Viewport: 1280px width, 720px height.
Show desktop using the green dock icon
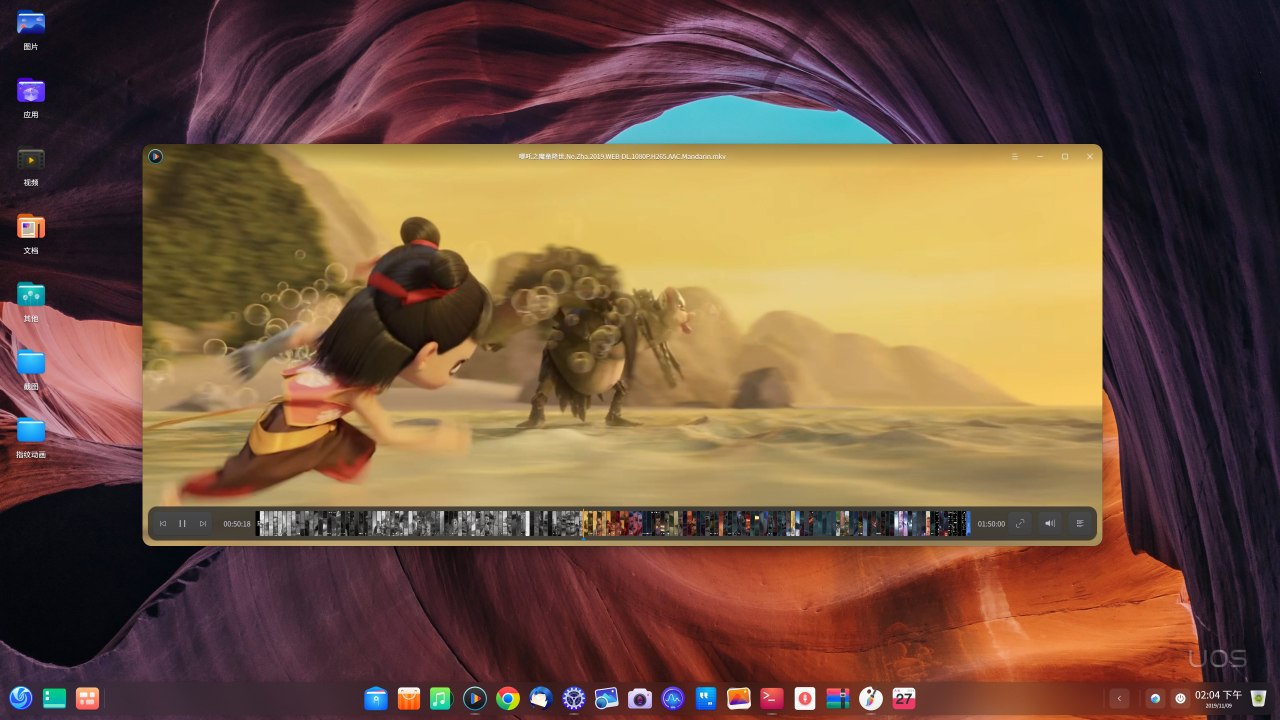click(54, 698)
